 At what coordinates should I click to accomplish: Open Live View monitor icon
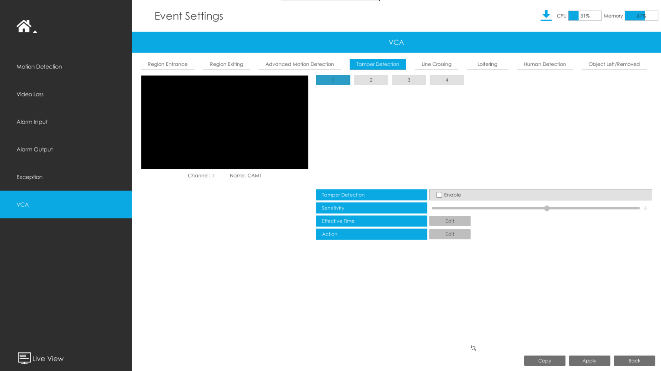(x=24, y=358)
